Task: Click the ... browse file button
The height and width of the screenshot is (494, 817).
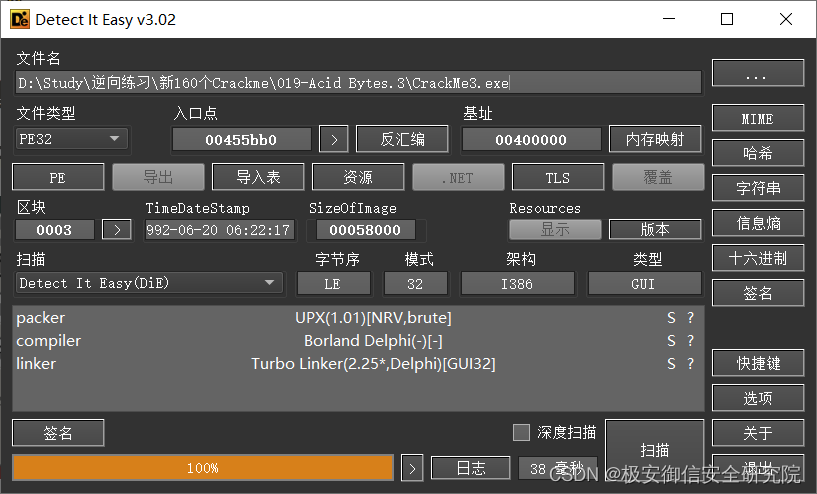Action: click(x=758, y=73)
